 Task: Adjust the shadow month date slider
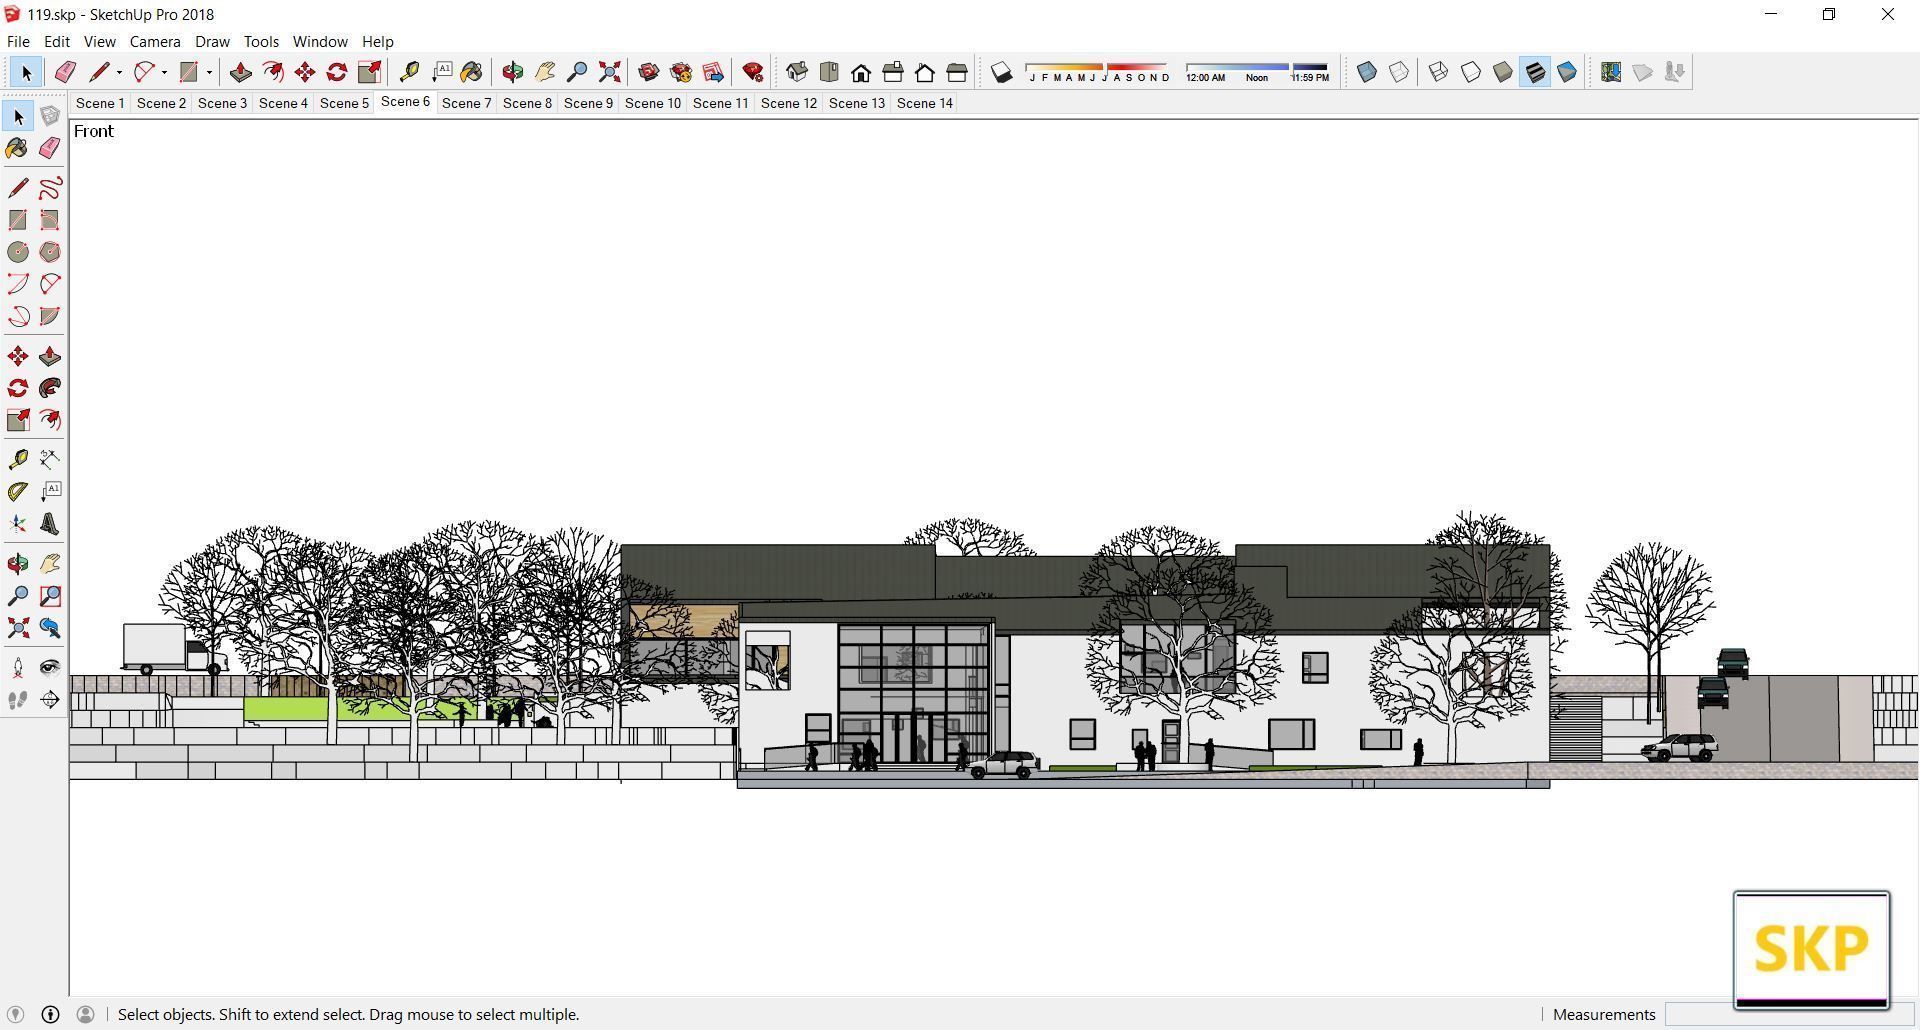point(1097,67)
